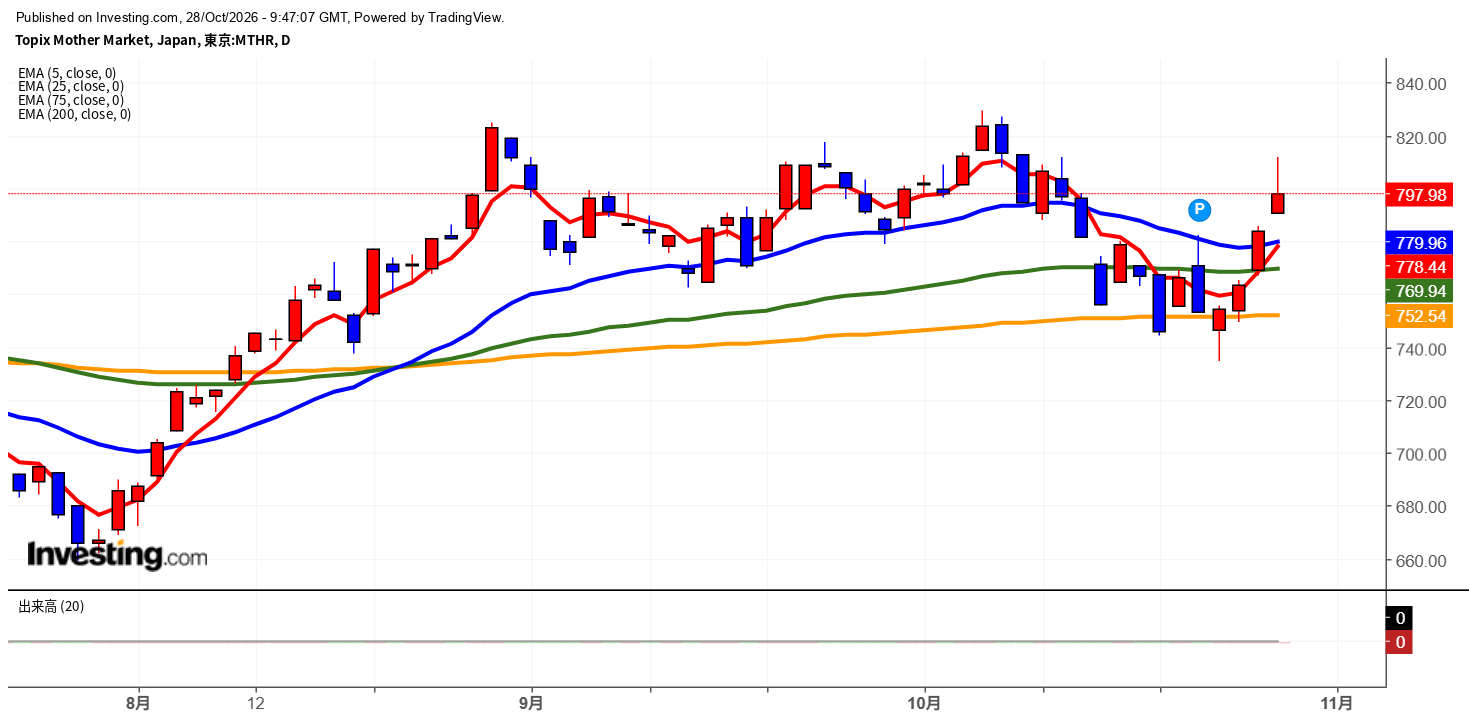
Task: Click the 700.00 price axis label
Action: pos(1420,454)
